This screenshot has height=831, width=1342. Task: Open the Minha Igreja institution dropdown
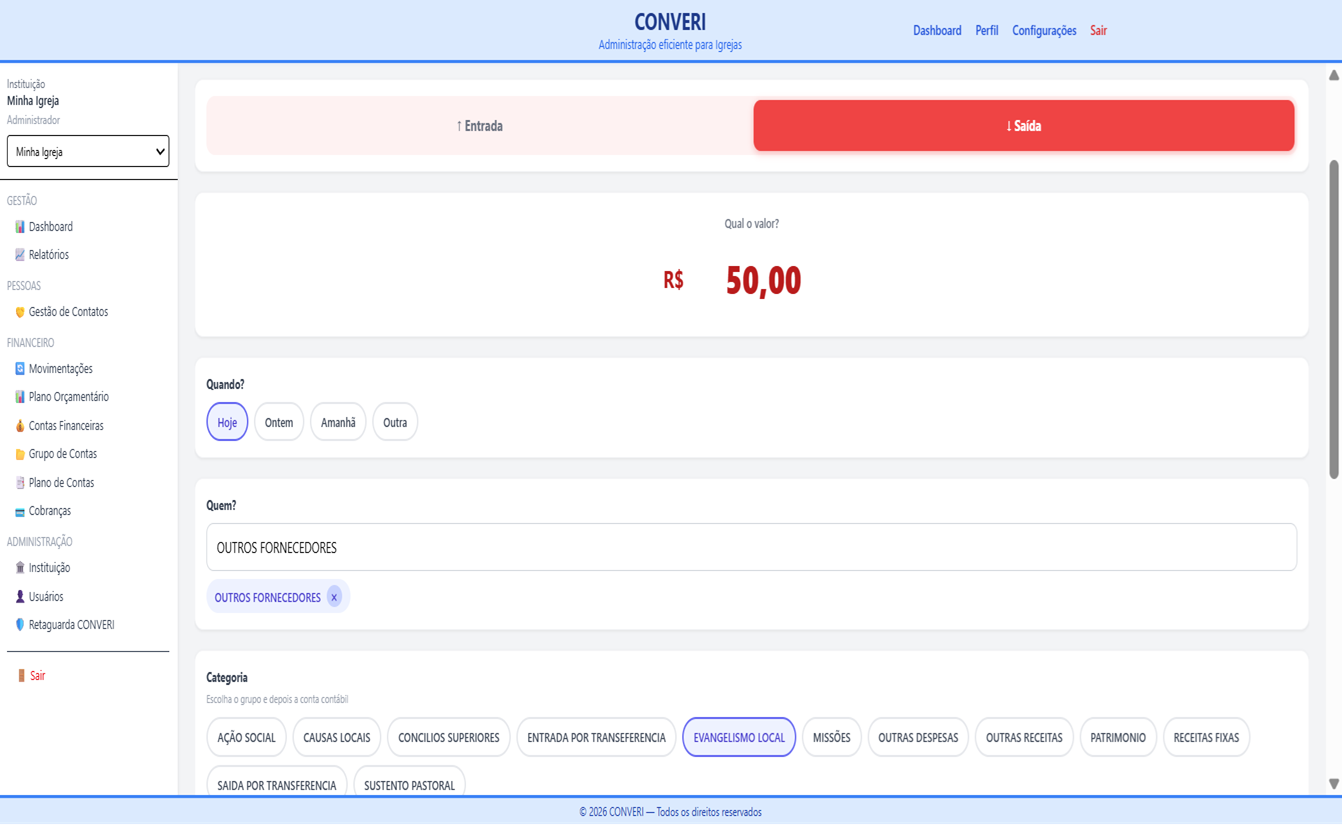[x=88, y=152]
